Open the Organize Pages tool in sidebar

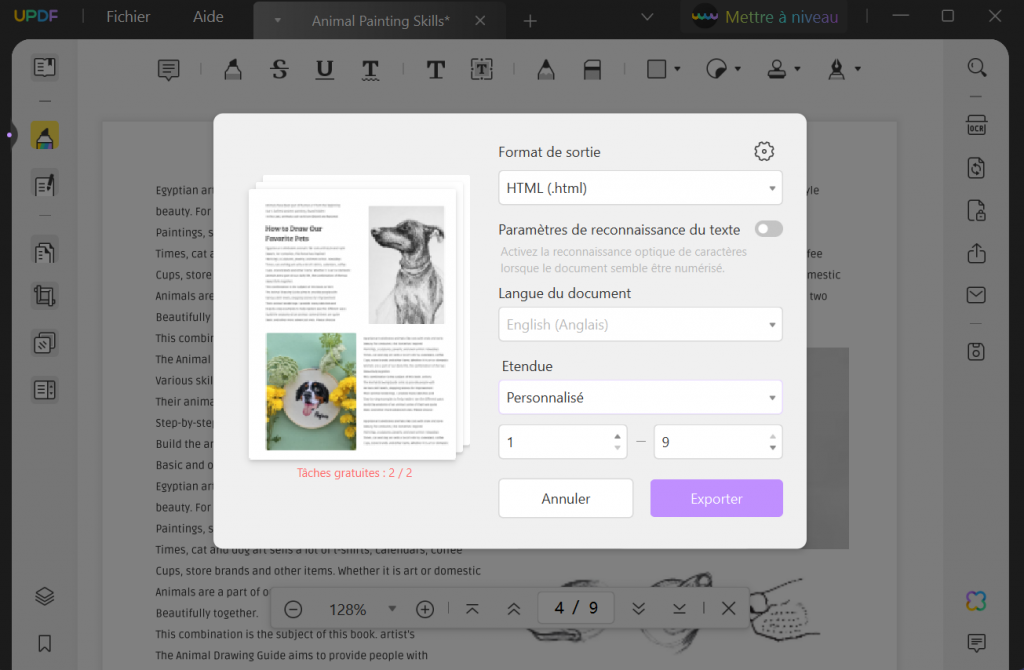pos(44,251)
